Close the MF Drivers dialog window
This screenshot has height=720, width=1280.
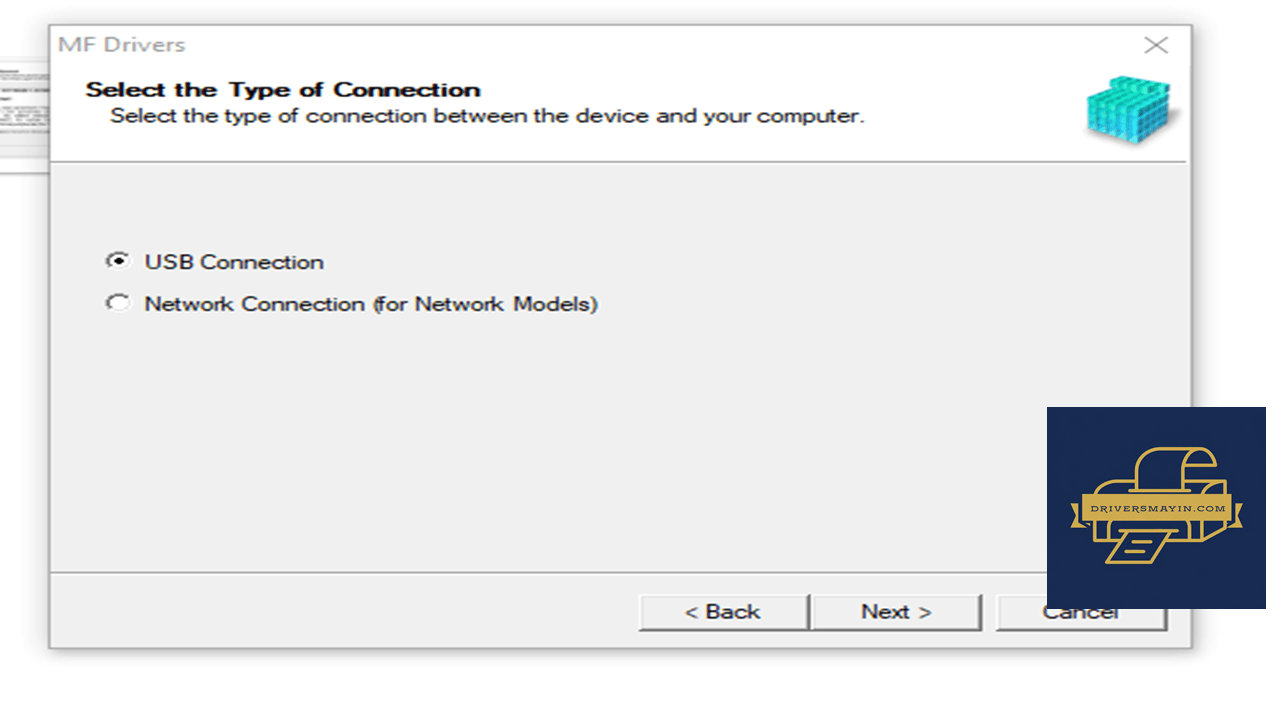[x=1156, y=45]
